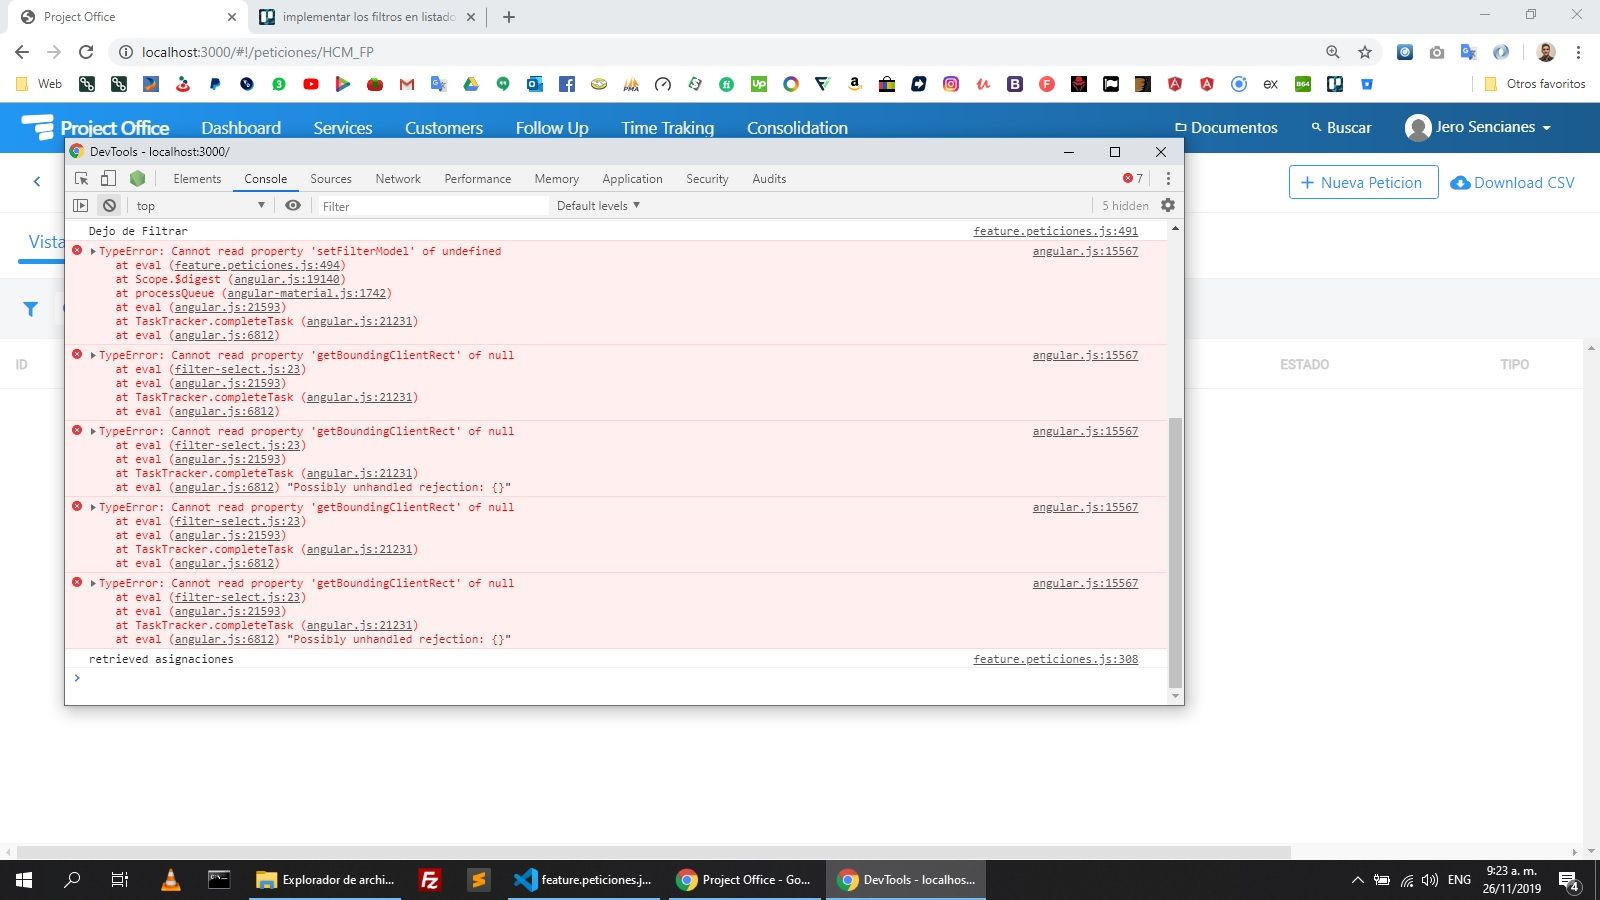Show the console sidebar panel
The width and height of the screenshot is (1600, 900).
81,206
